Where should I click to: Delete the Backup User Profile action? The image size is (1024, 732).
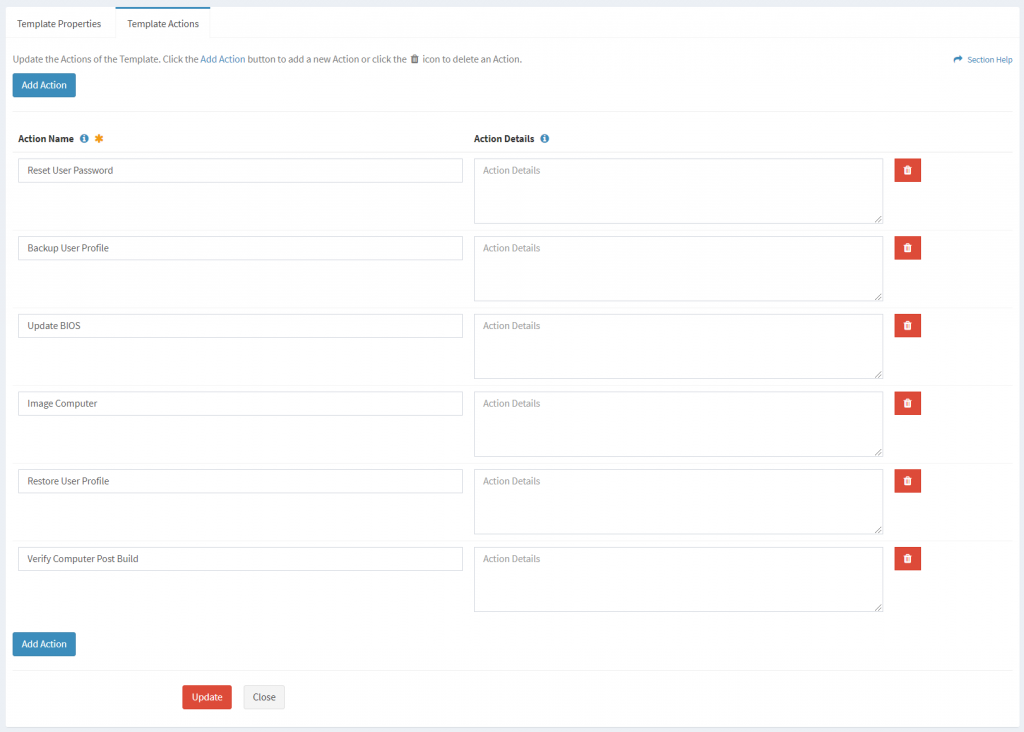pos(907,247)
